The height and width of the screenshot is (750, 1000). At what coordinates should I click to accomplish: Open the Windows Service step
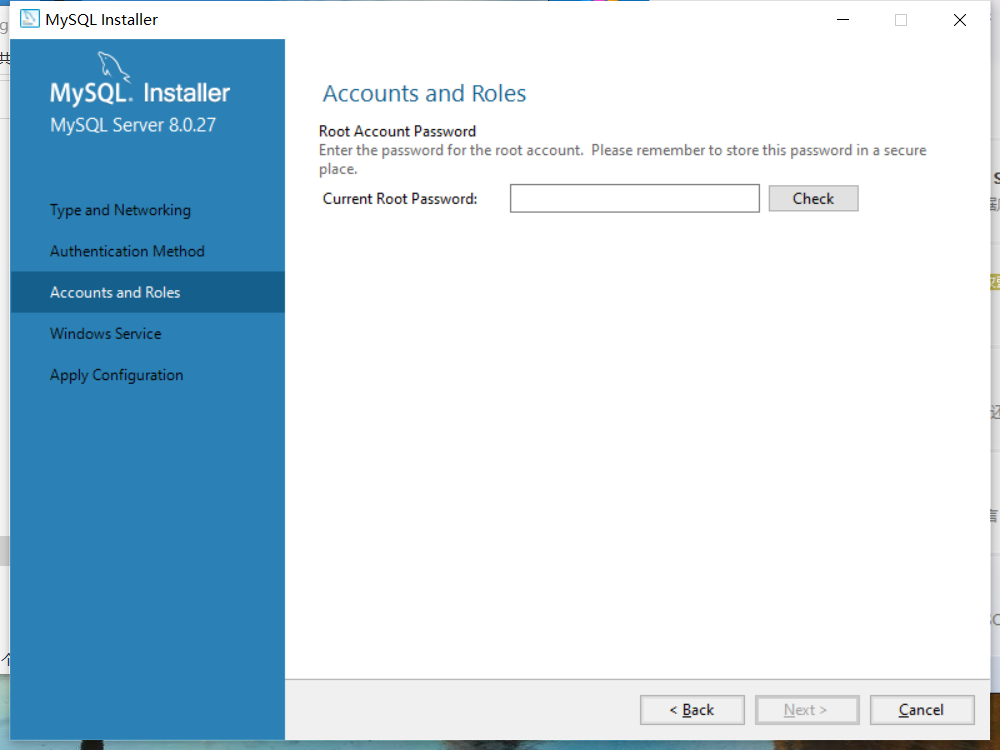pos(106,334)
